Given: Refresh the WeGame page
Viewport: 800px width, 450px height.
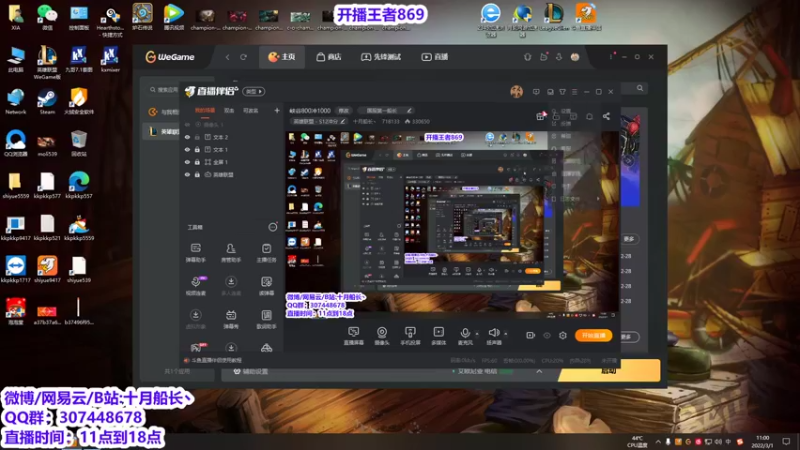Looking at the screenshot, I should point(243,57).
